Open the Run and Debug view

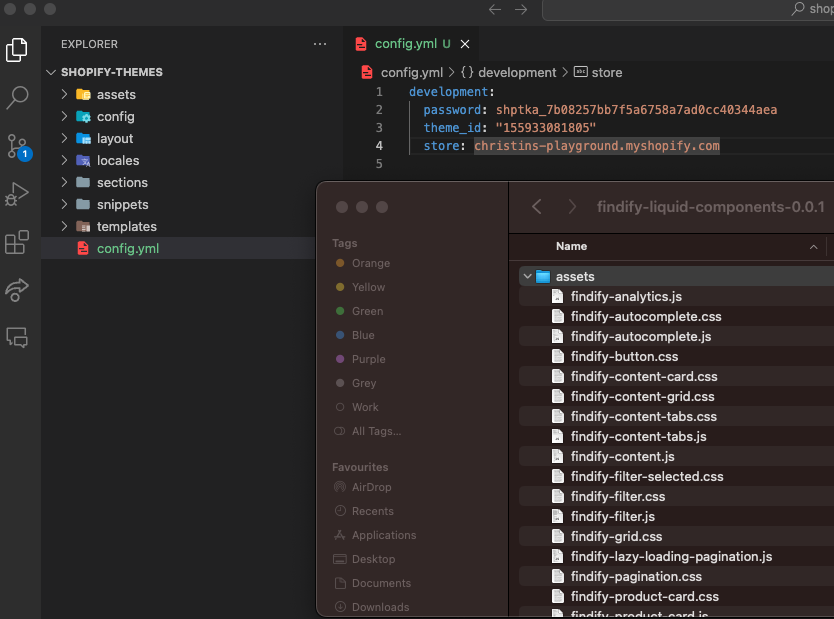tap(17, 194)
